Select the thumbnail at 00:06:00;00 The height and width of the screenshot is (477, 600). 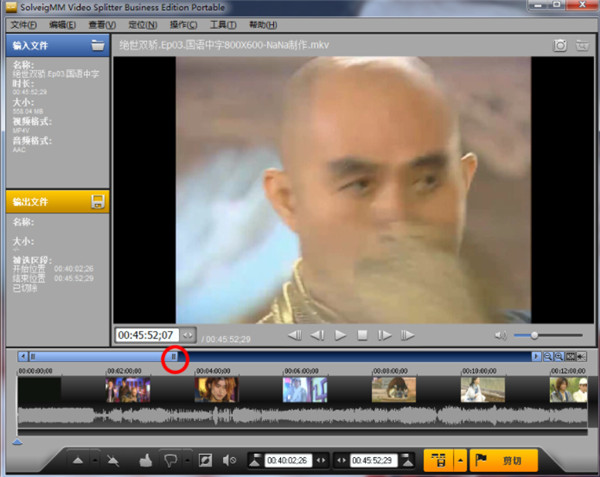click(x=305, y=389)
